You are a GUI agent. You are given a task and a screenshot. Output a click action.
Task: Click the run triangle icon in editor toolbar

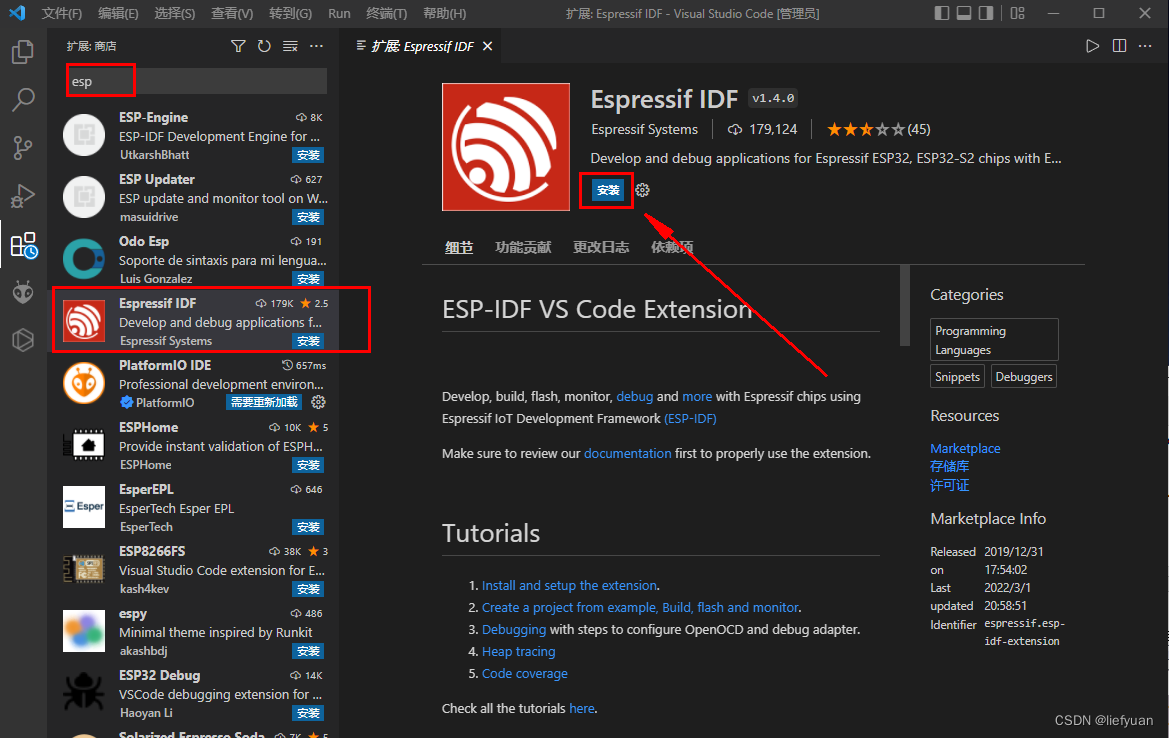click(1092, 46)
